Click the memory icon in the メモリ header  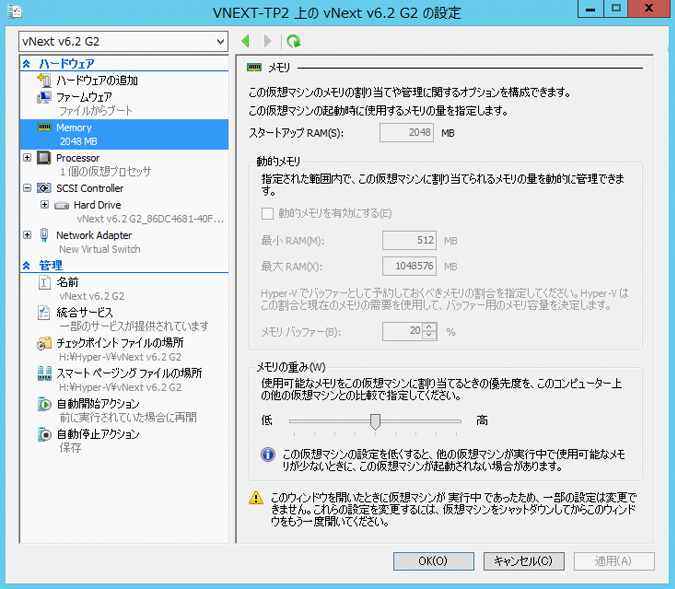(254, 67)
